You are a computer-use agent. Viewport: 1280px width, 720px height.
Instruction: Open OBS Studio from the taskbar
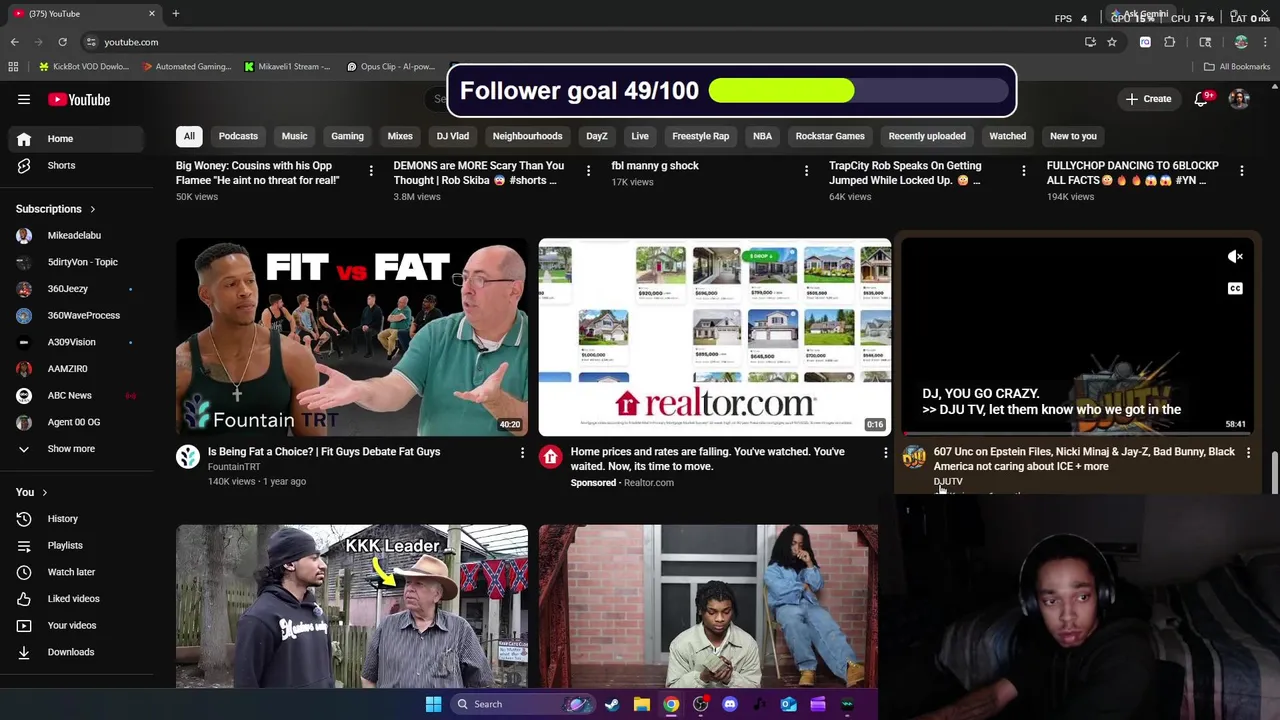[x=700, y=704]
